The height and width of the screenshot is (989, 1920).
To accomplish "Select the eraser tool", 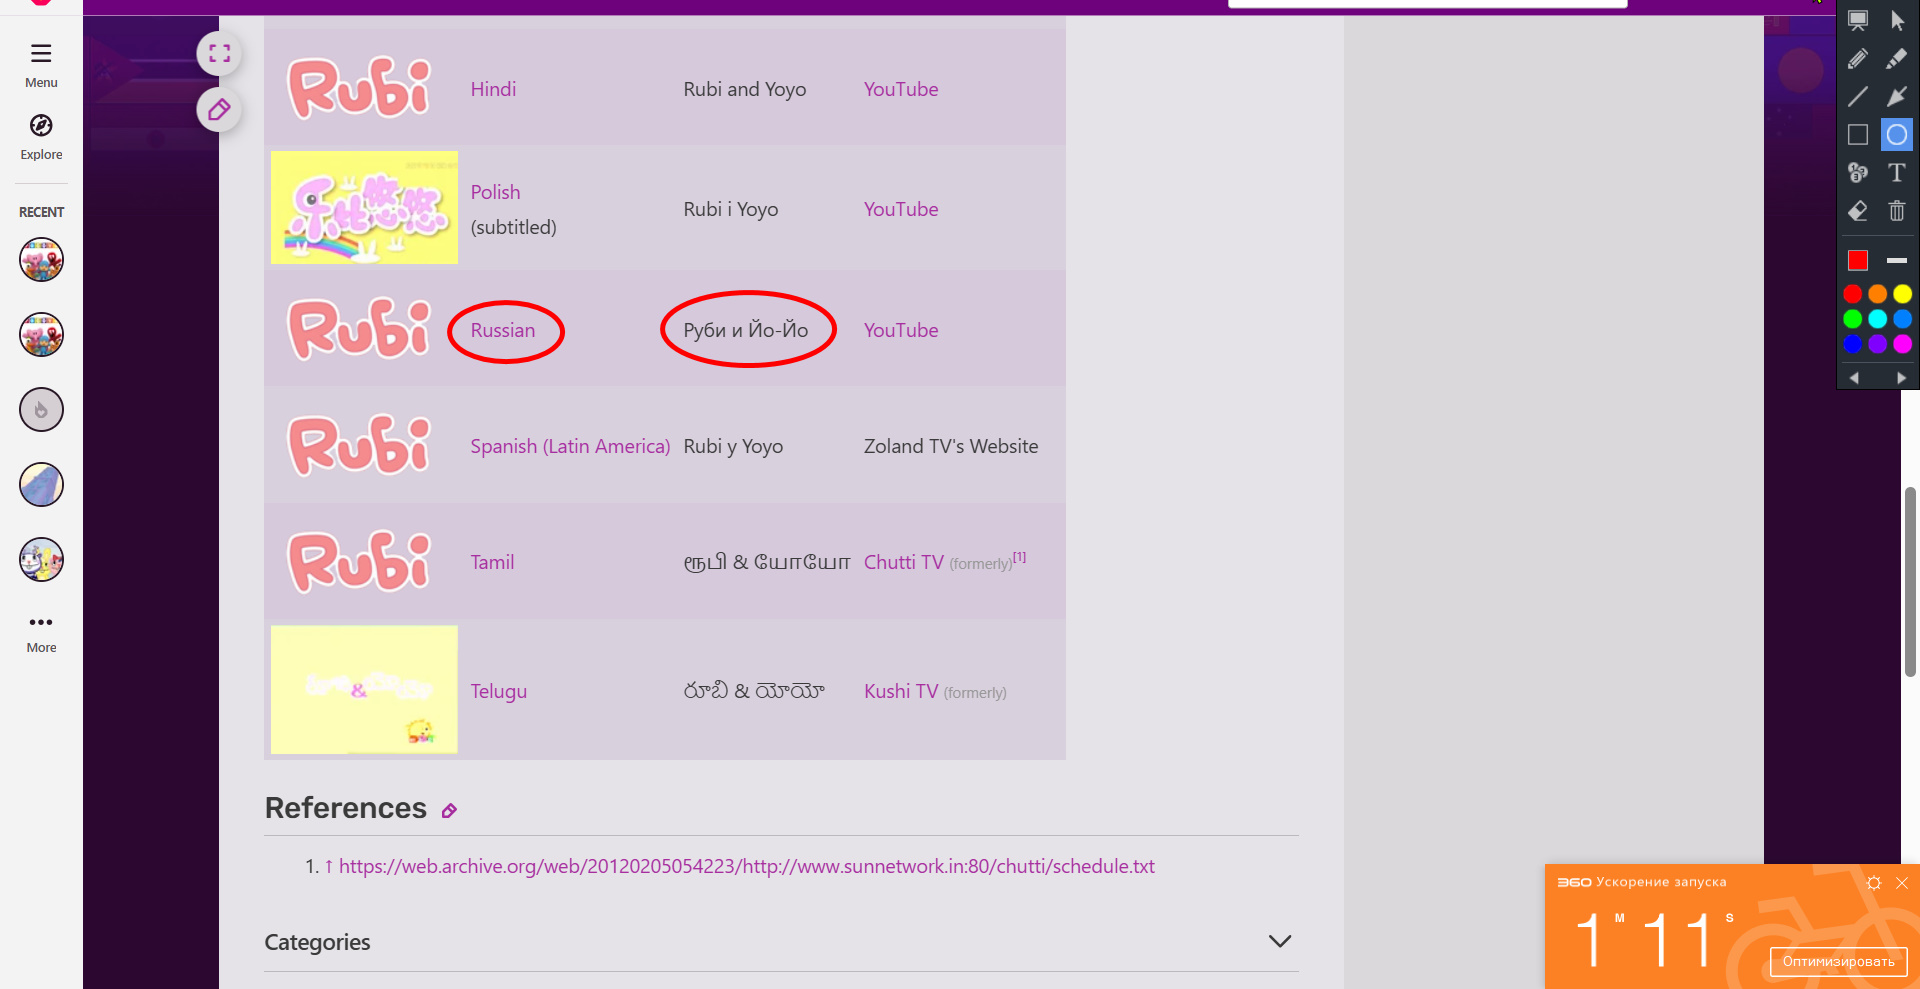I will [x=1857, y=211].
